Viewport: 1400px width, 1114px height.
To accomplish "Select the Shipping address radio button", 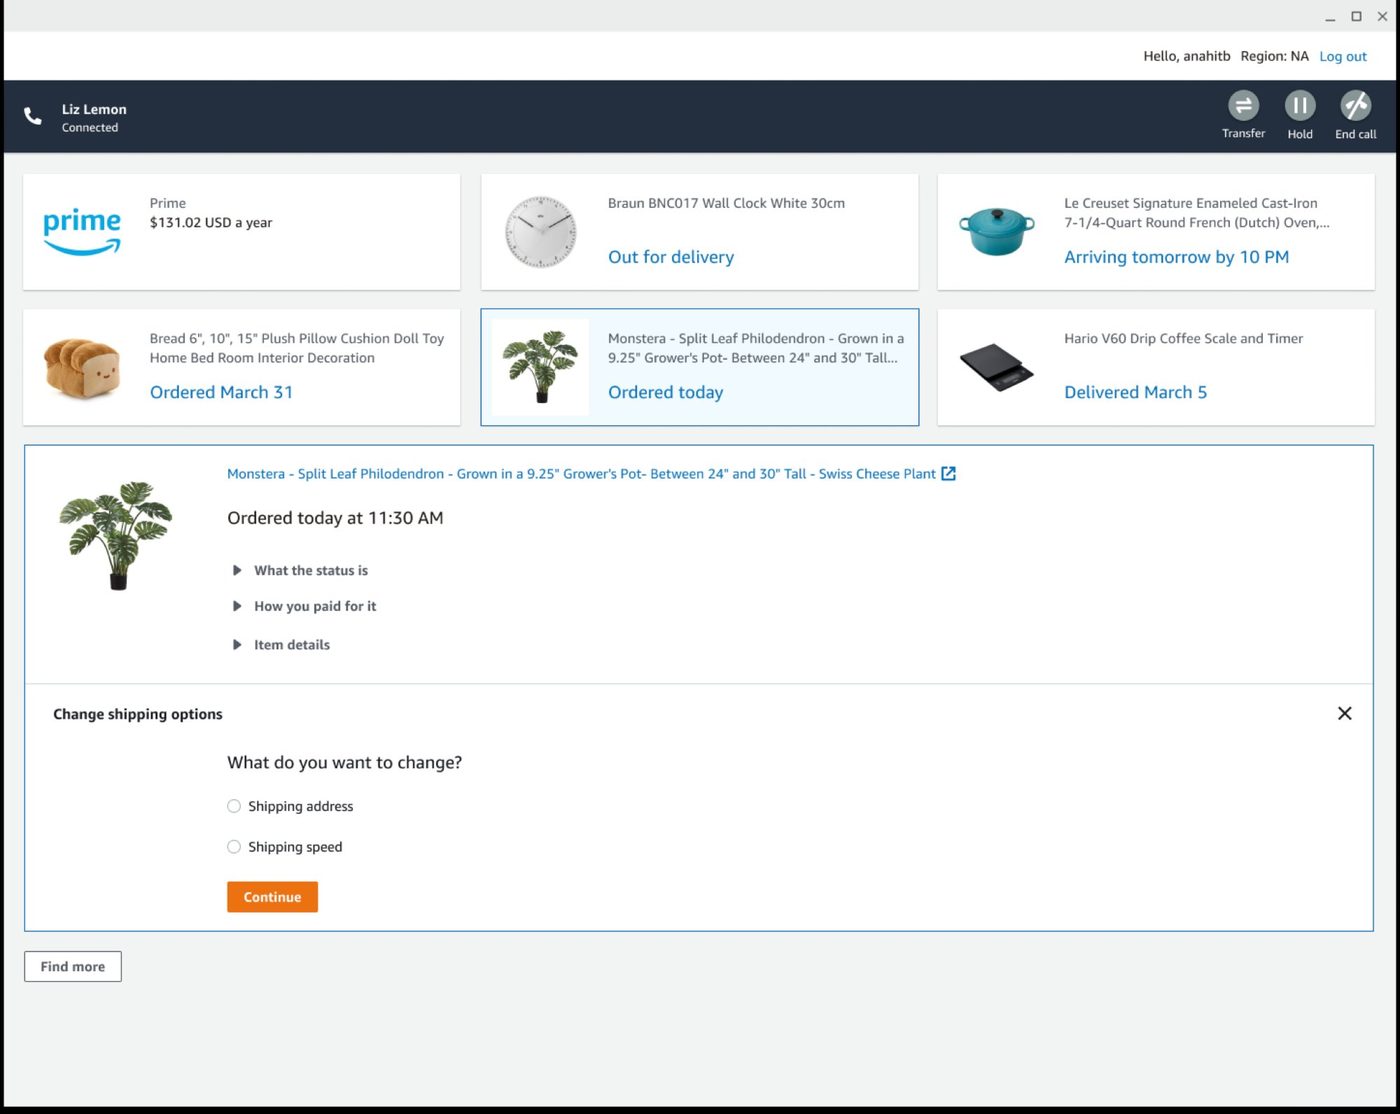I will pos(234,806).
